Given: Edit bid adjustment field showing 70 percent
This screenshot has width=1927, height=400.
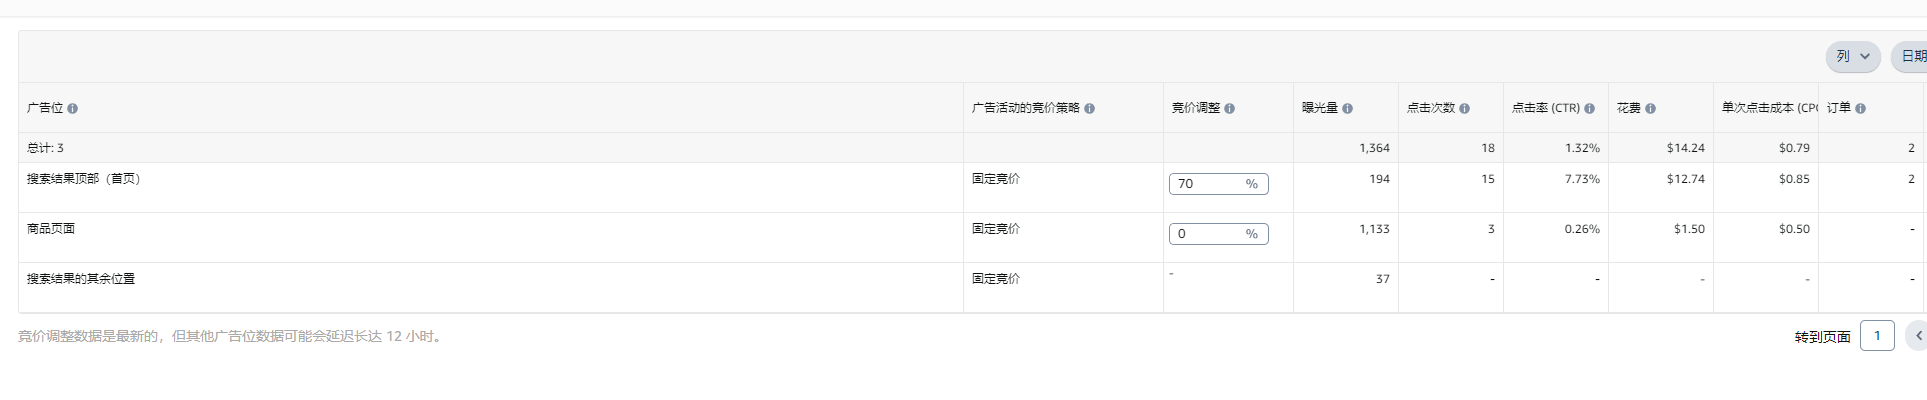Looking at the screenshot, I should 1218,184.
